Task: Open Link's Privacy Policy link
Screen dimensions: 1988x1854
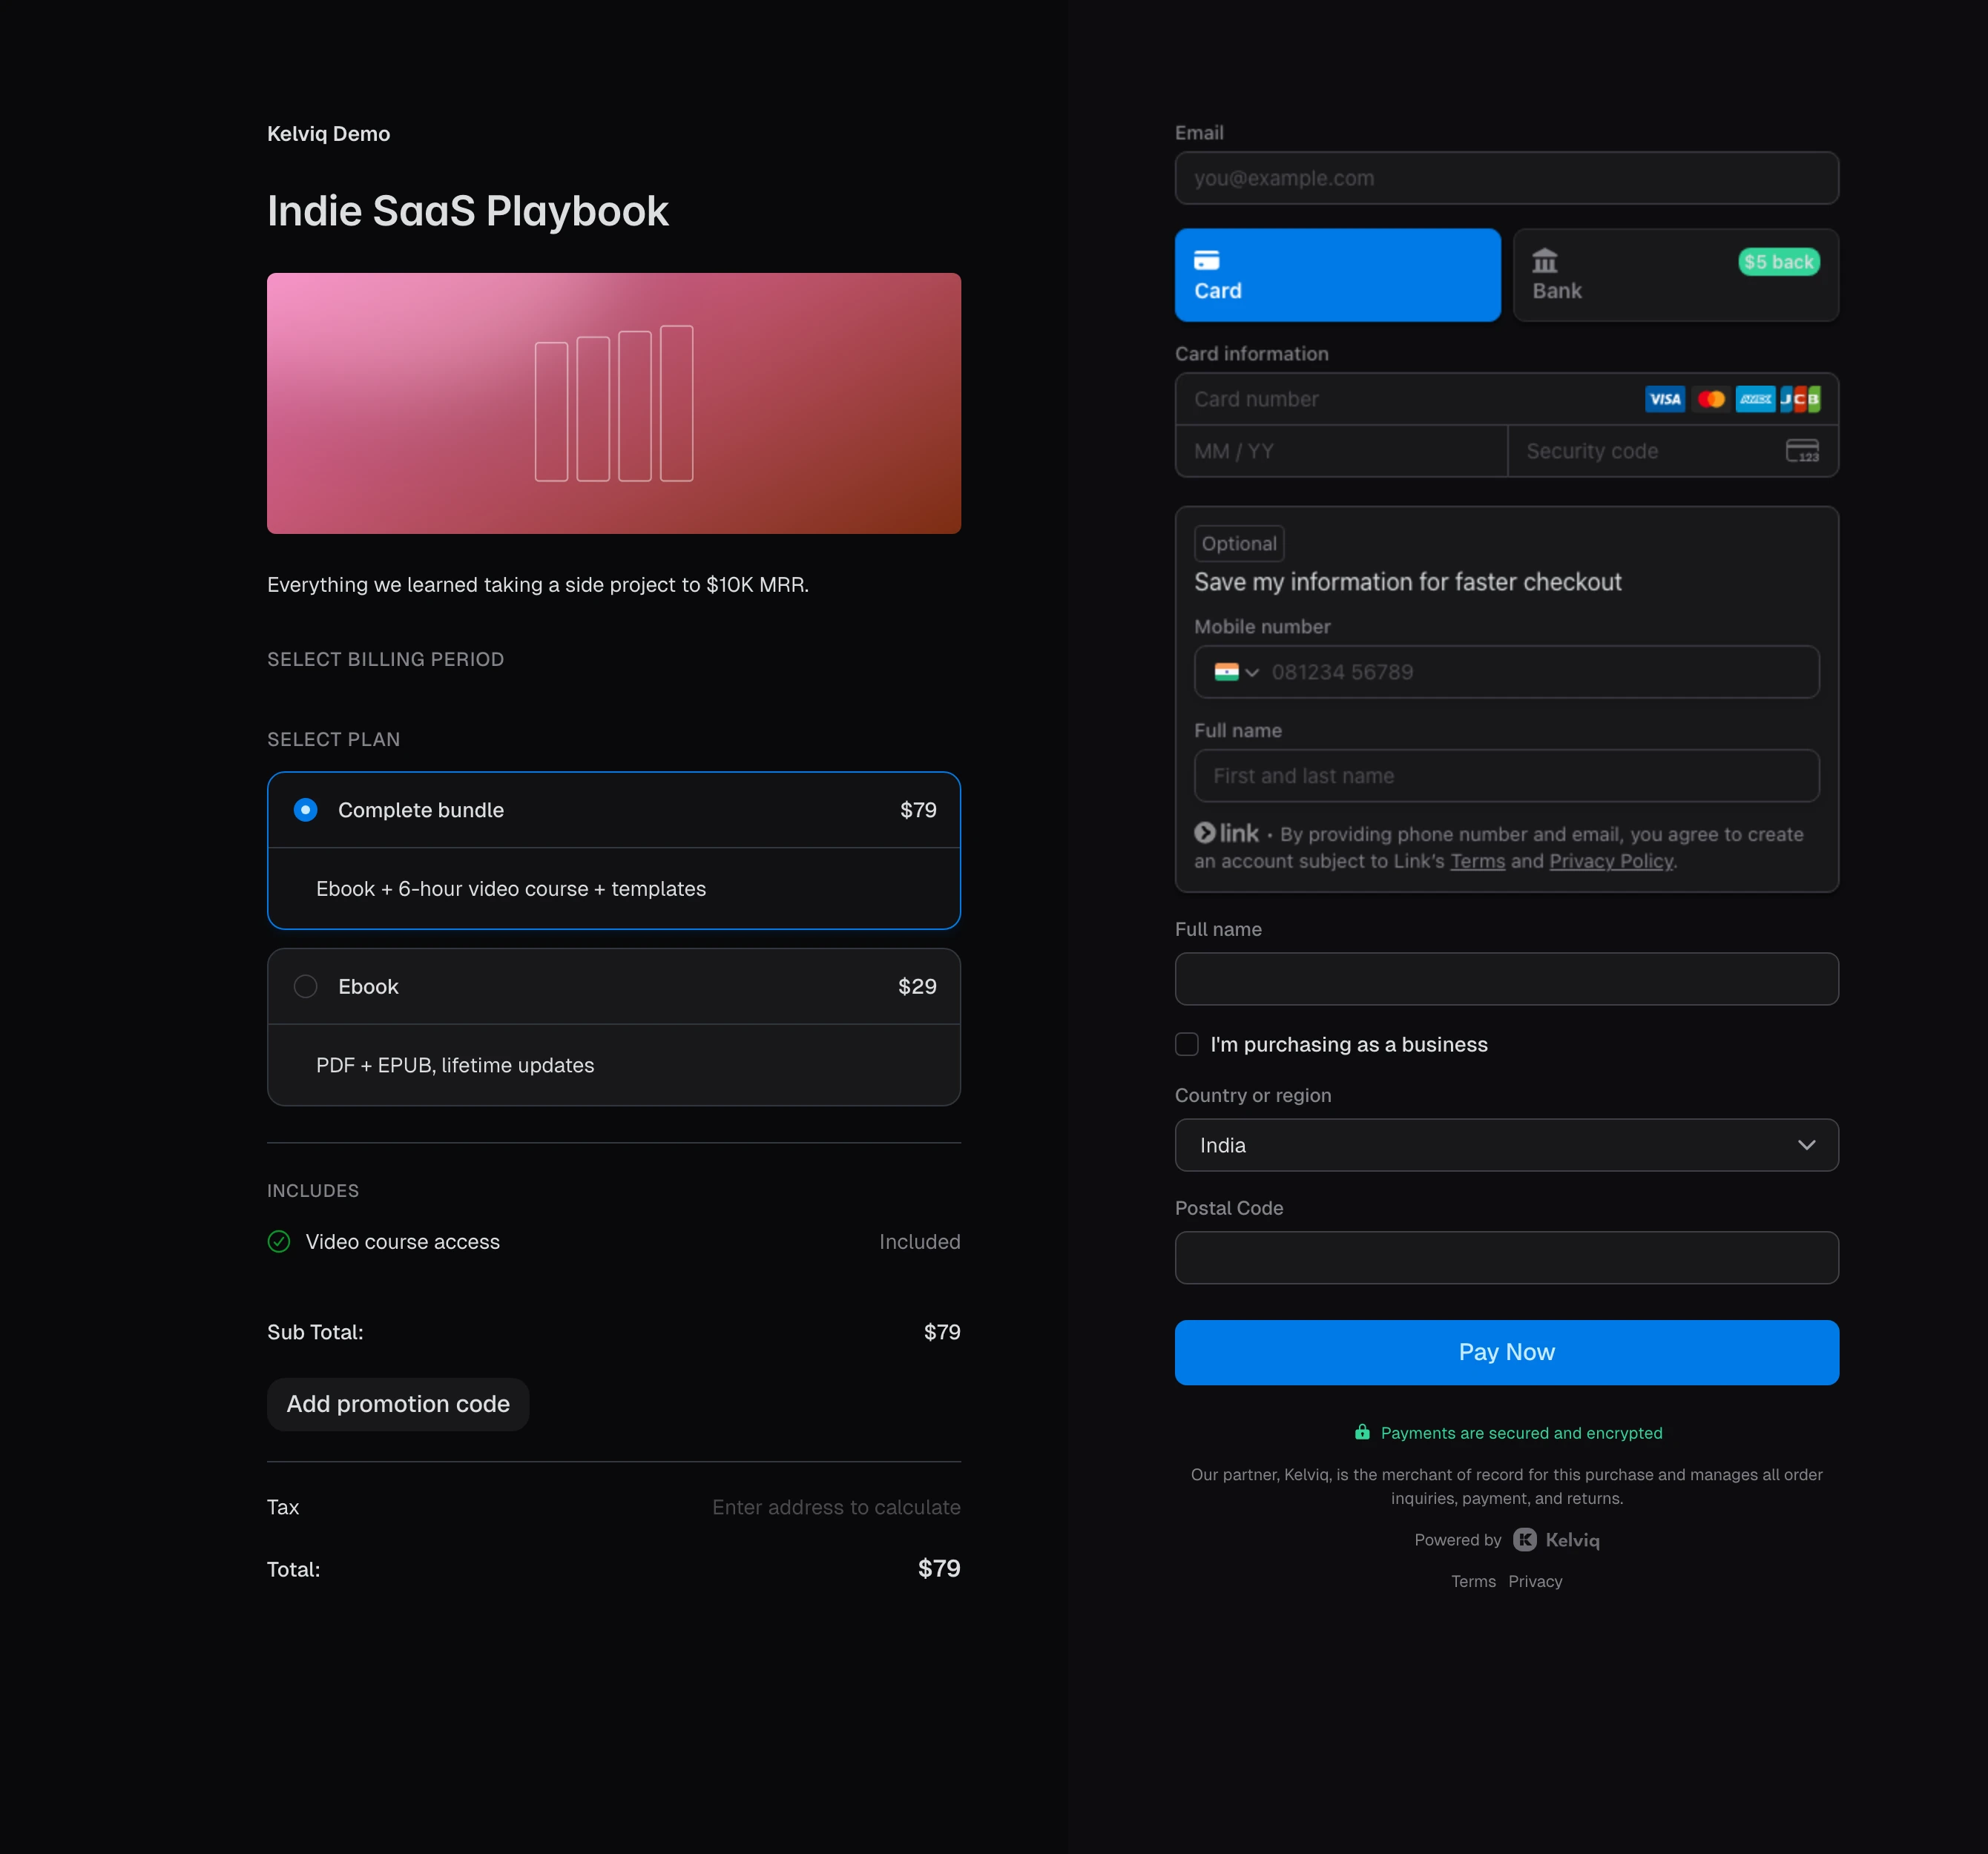Action: click(1611, 861)
